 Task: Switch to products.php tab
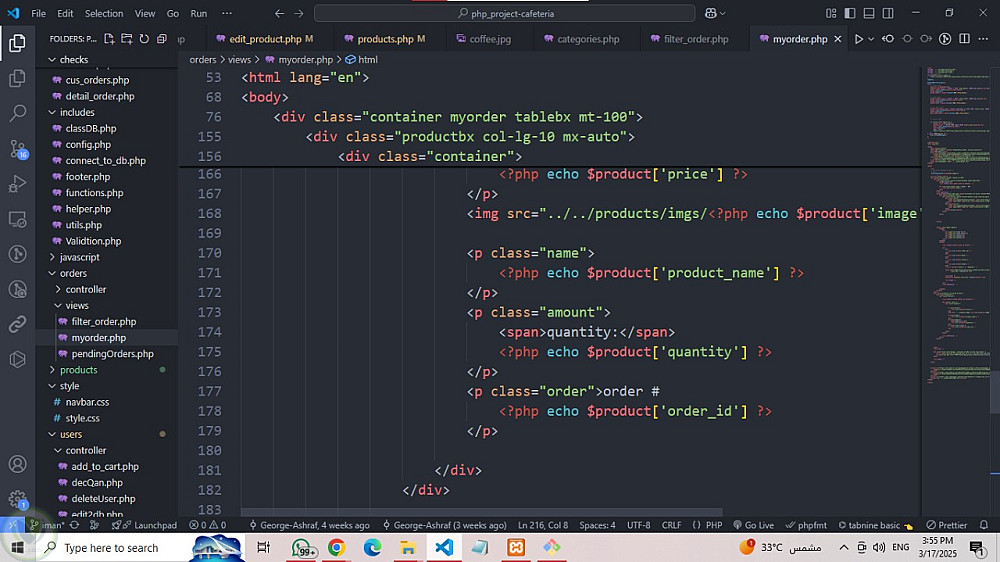tap(385, 39)
